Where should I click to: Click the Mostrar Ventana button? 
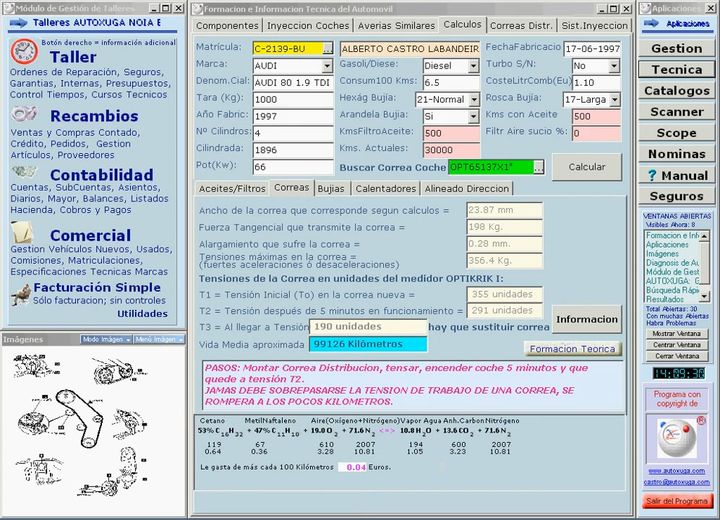click(676, 333)
